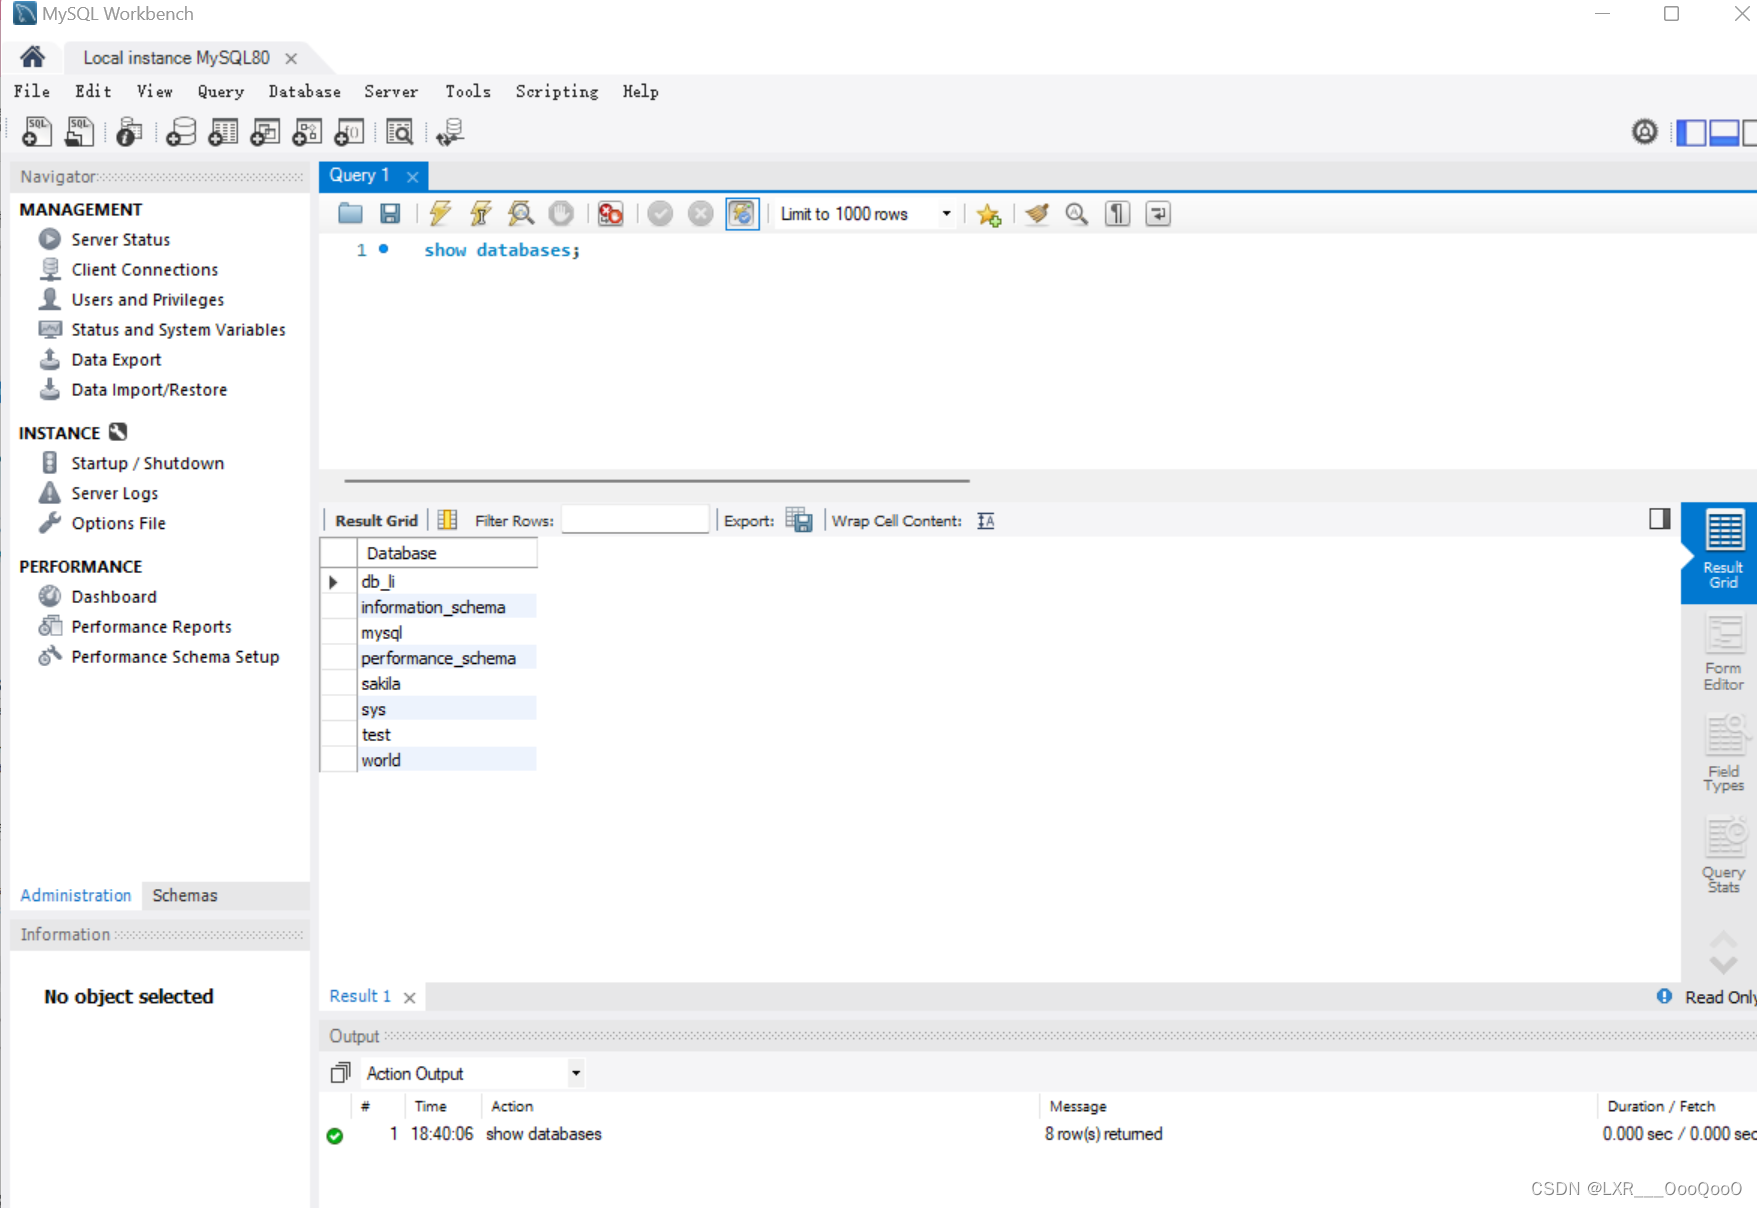Search table data icon in main toolbar
1757x1208 pixels.
(x=399, y=132)
